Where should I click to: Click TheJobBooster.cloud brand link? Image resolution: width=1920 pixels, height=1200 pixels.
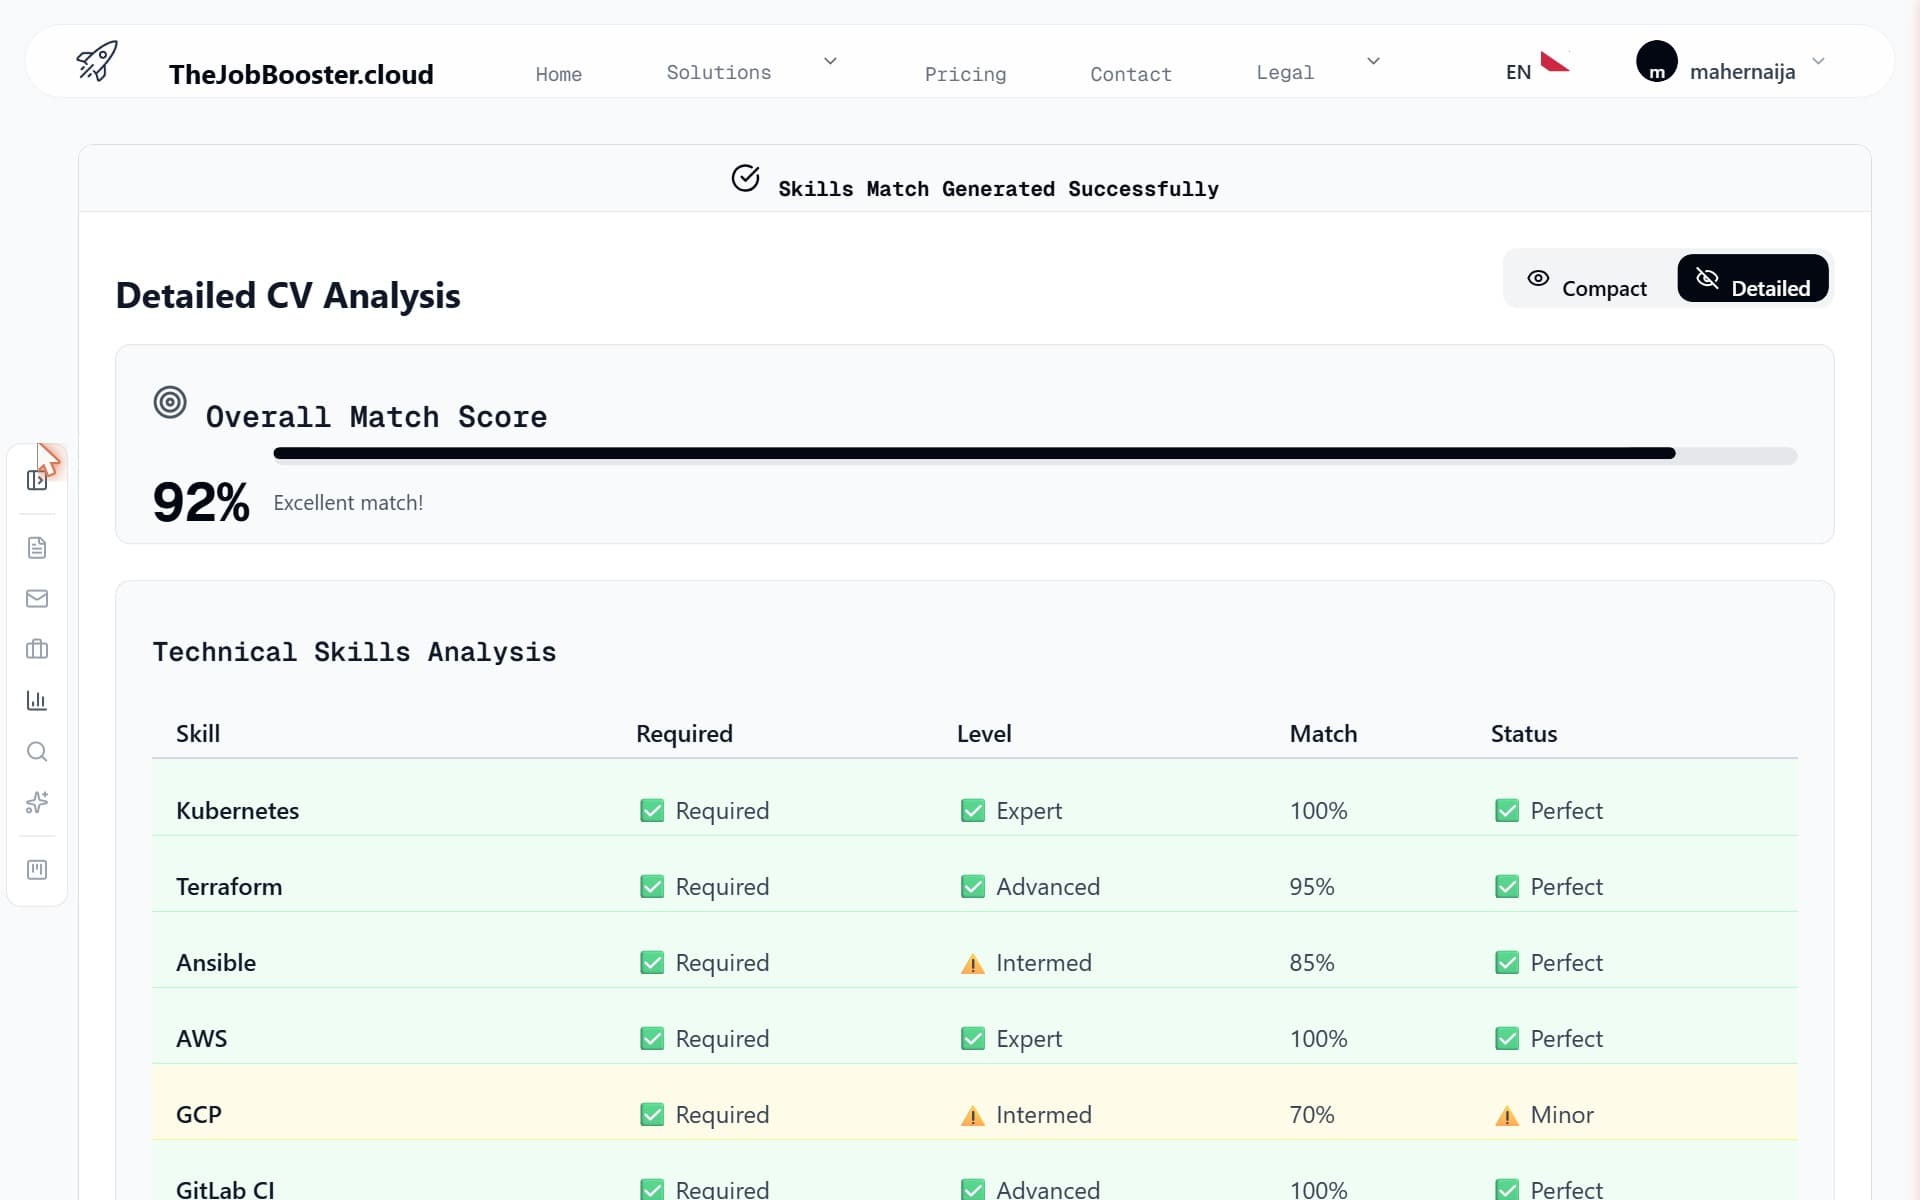pos(301,74)
